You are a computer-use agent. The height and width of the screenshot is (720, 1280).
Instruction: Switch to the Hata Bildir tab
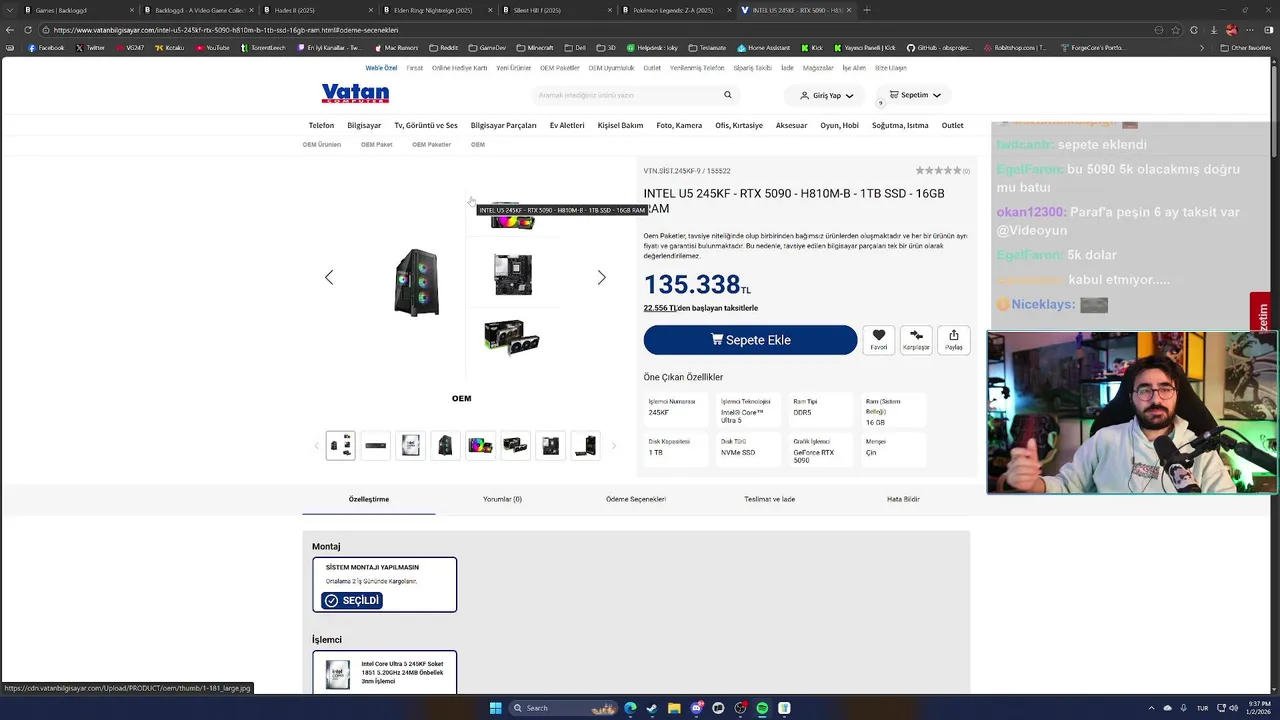coord(903,499)
